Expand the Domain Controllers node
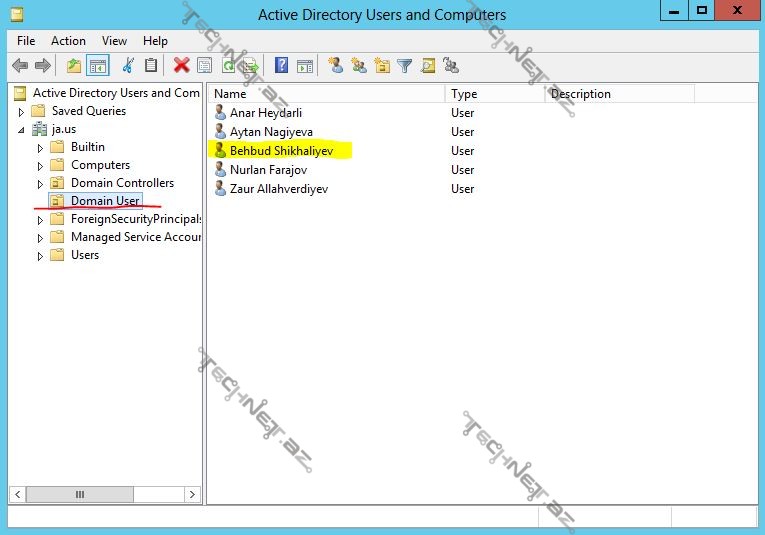The width and height of the screenshot is (765, 535). pos(40,184)
